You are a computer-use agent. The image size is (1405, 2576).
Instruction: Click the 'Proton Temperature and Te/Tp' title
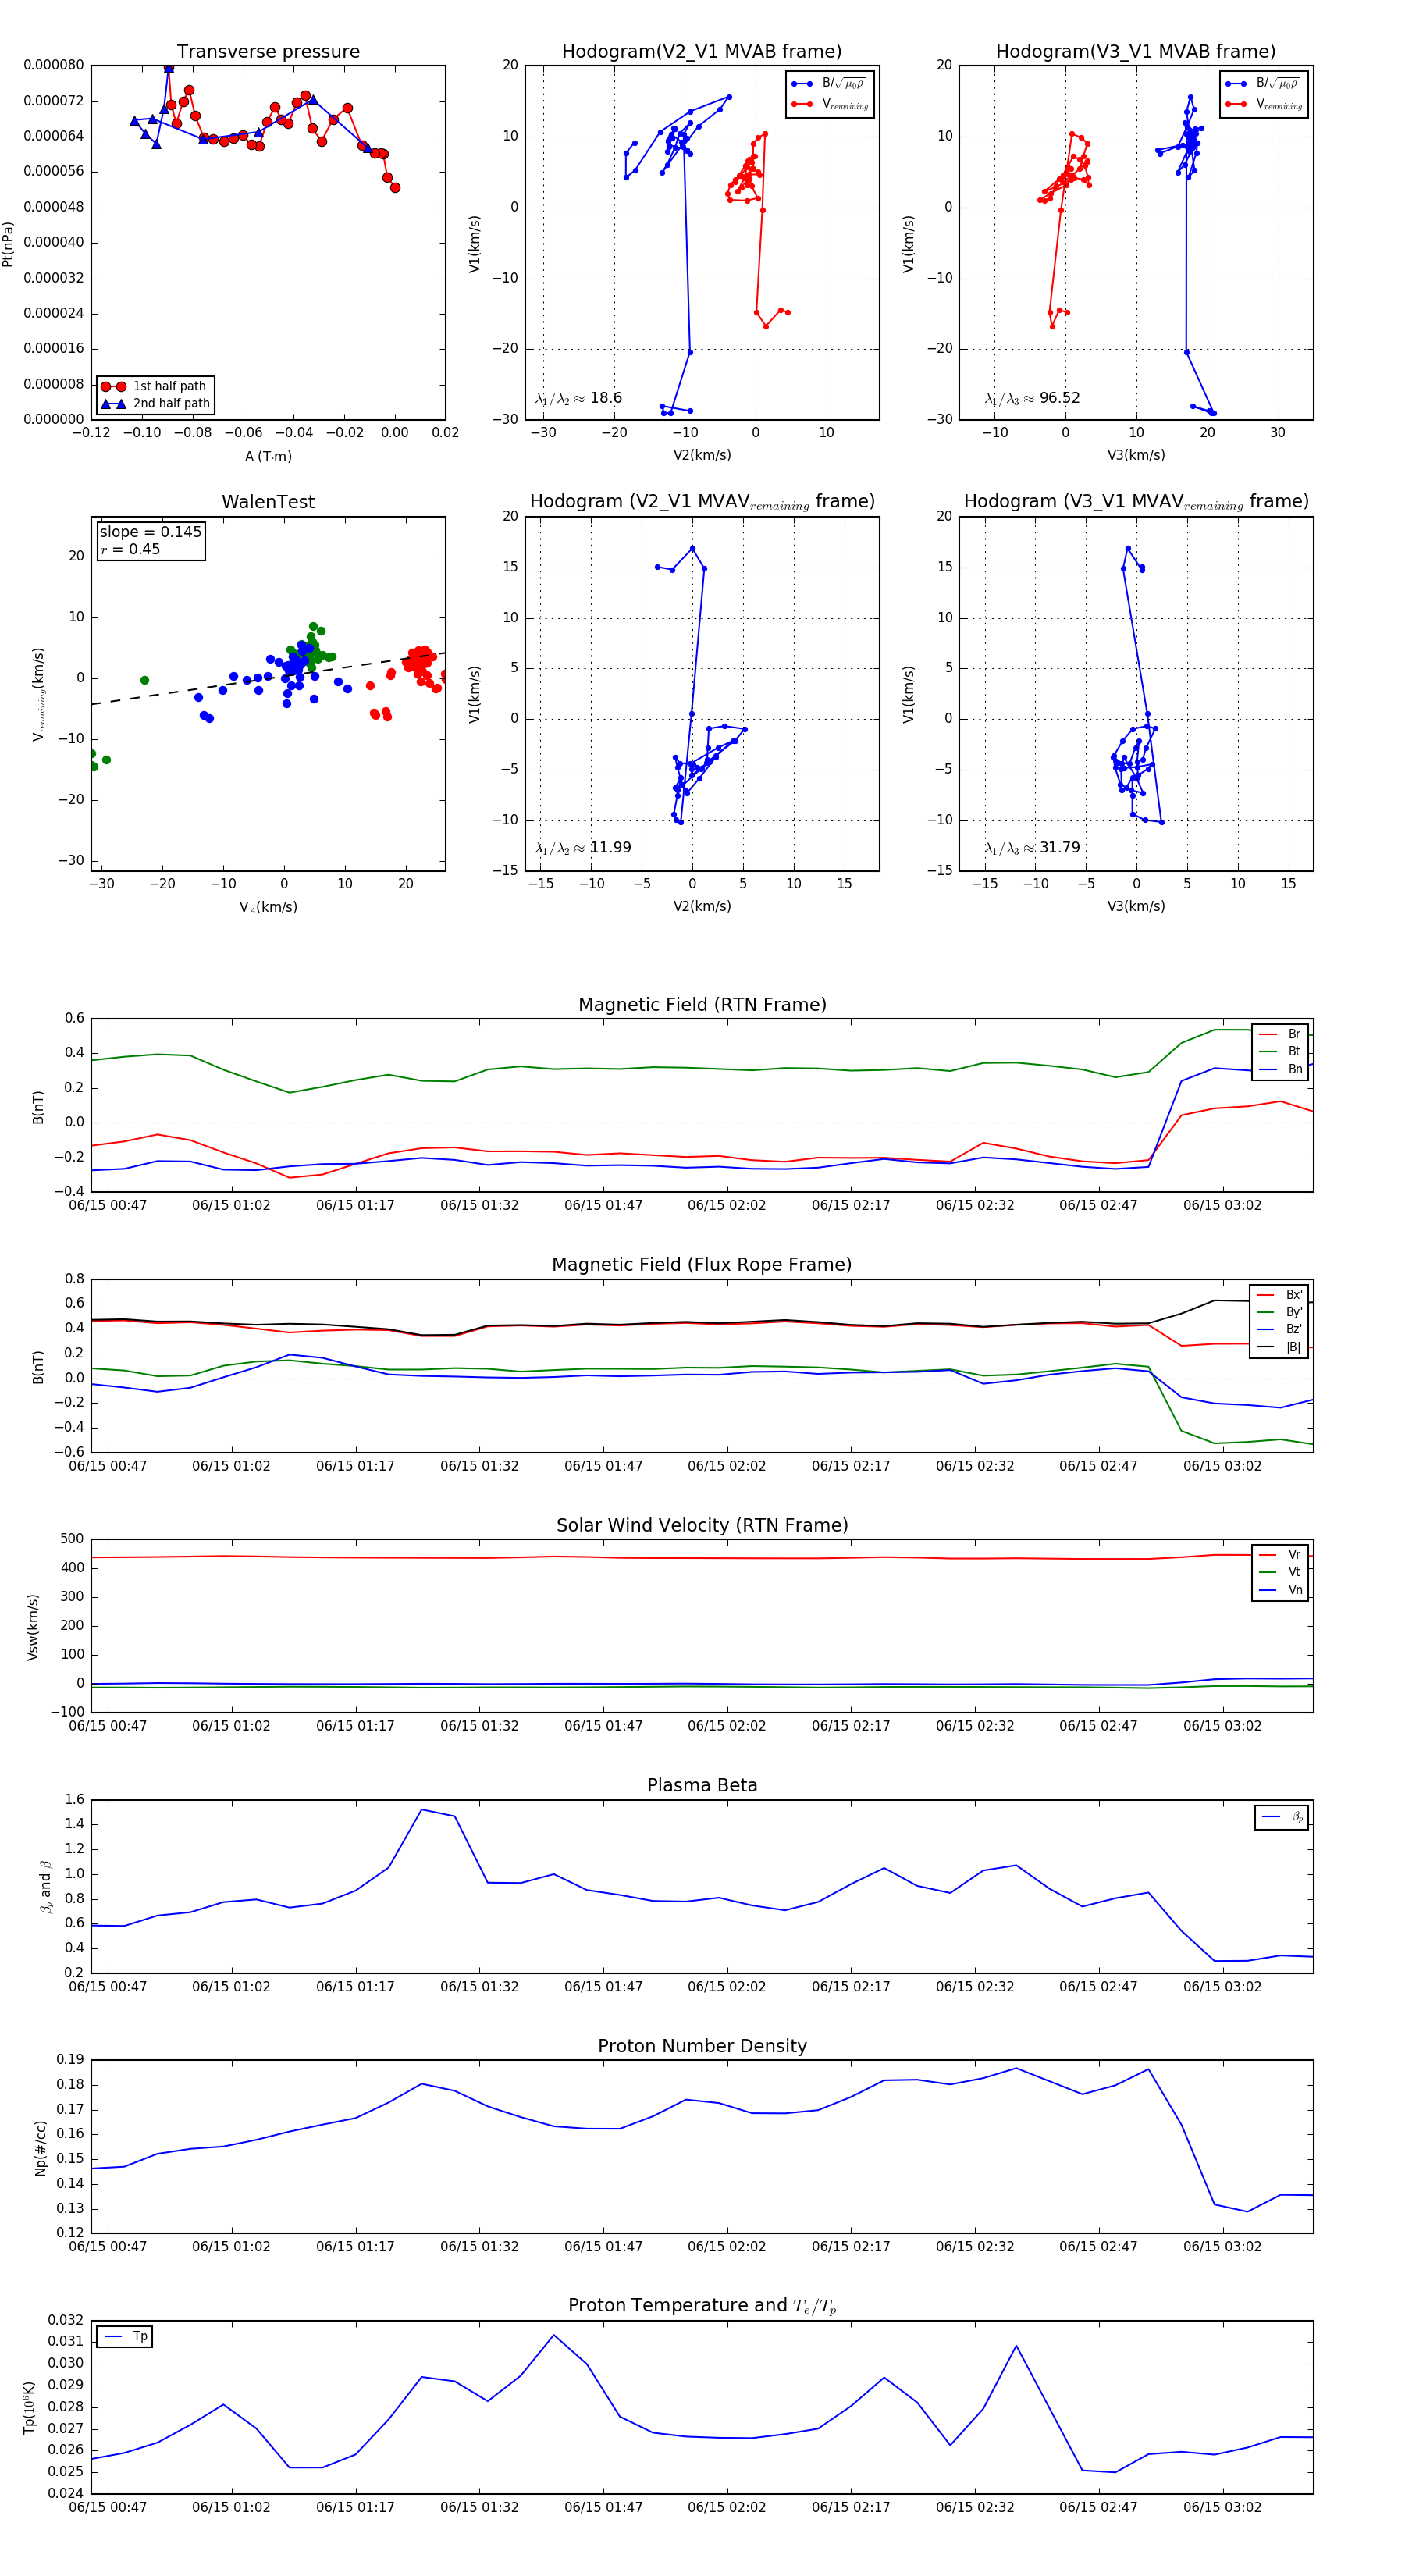click(x=702, y=2306)
